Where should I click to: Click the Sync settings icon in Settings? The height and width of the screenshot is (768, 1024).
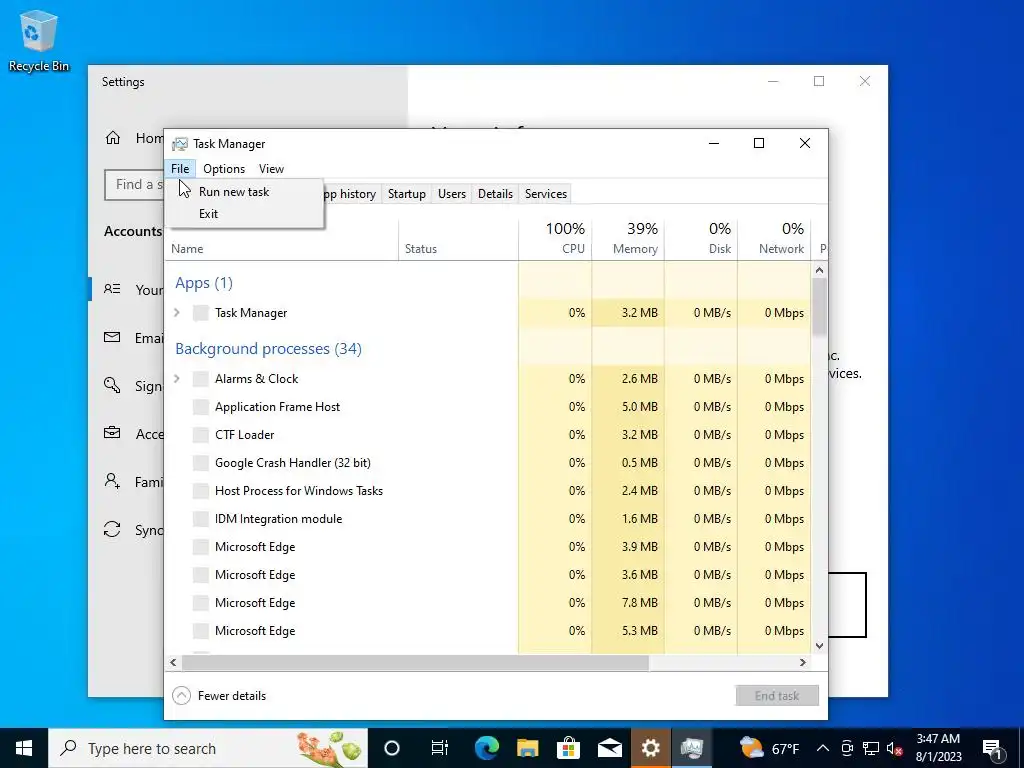(x=112, y=529)
